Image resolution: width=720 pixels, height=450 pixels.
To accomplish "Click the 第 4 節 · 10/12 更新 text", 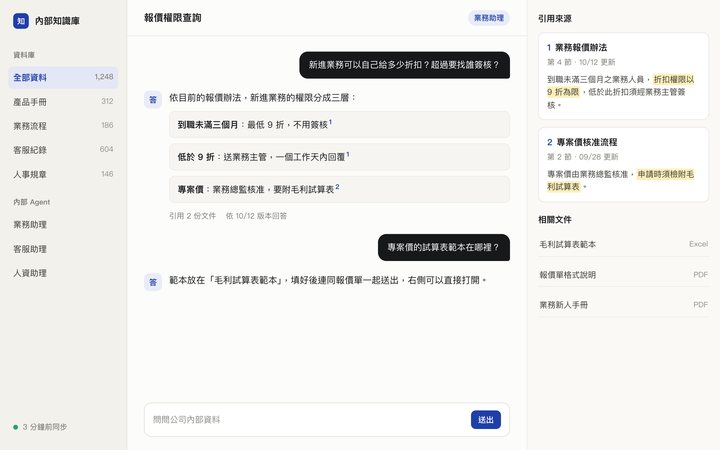I will [581, 62].
